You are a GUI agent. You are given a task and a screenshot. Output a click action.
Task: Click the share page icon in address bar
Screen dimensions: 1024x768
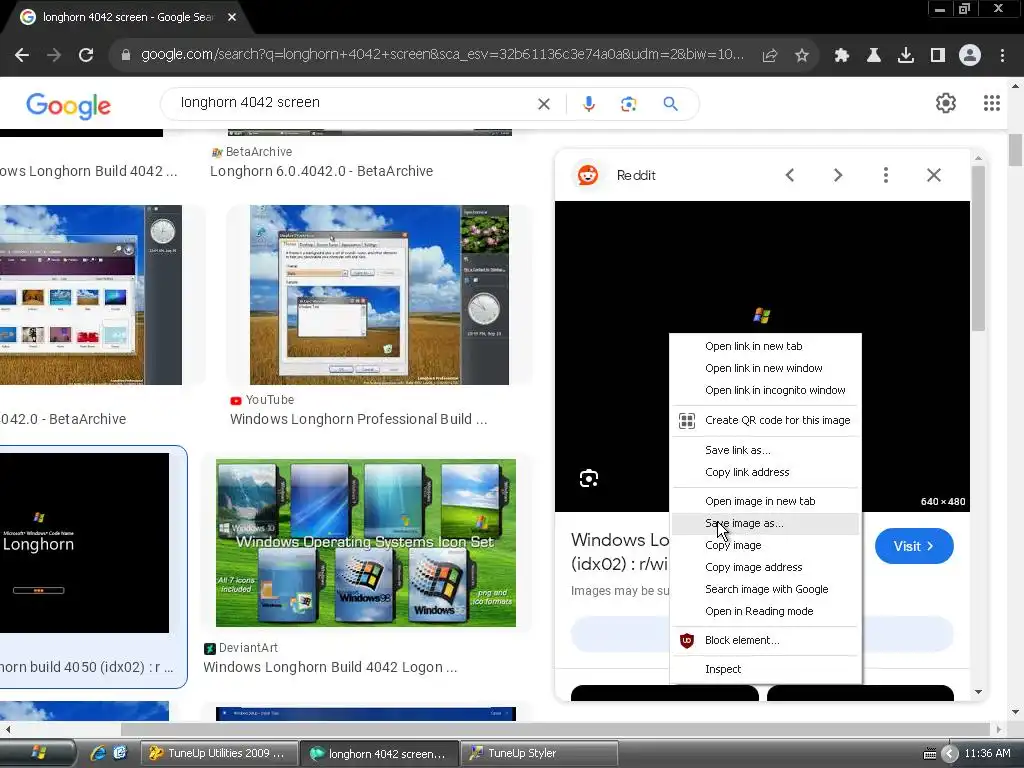point(770,56)
